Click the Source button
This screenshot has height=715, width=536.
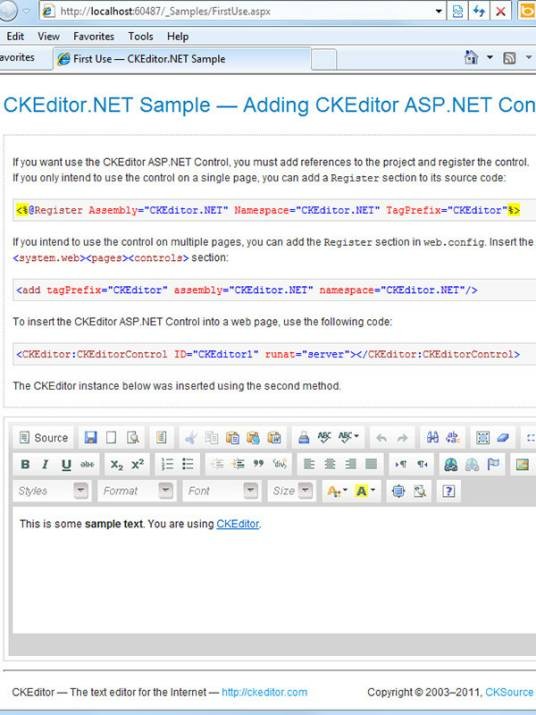click(x=44, y=438)
